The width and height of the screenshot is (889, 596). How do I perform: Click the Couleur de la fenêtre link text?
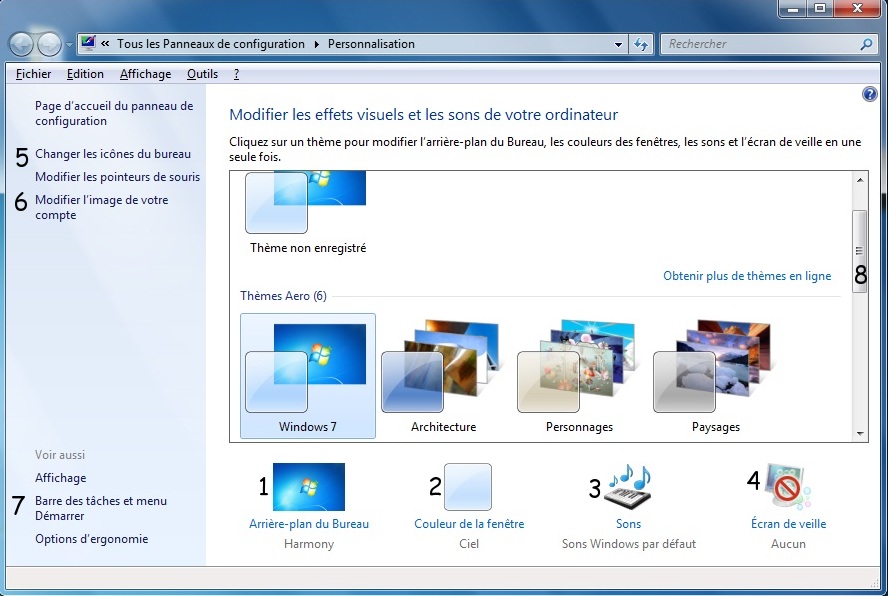click(469, 524)
